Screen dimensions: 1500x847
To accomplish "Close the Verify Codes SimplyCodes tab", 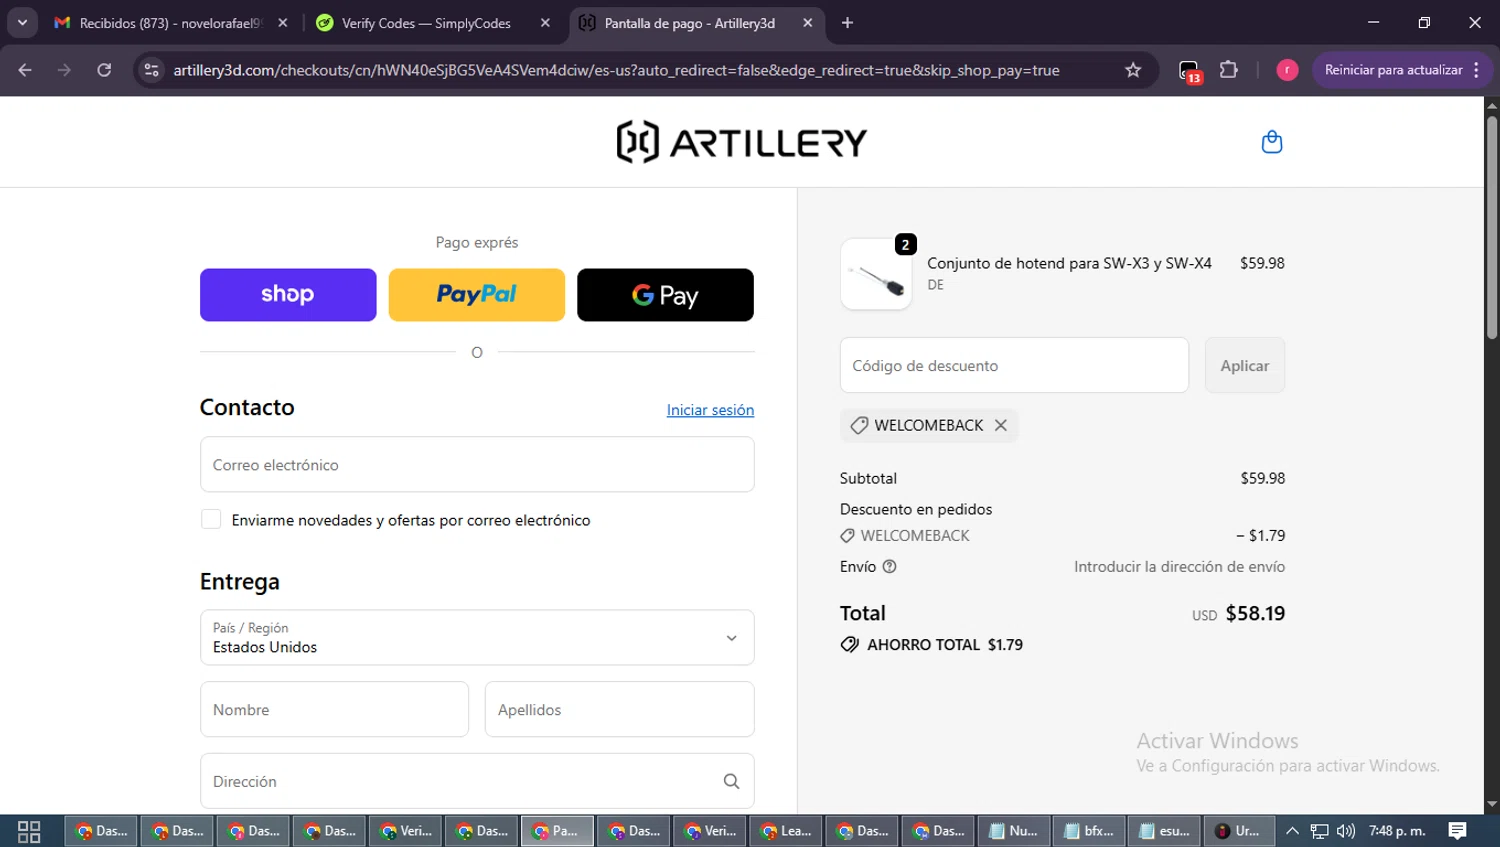I will [545, 23].
